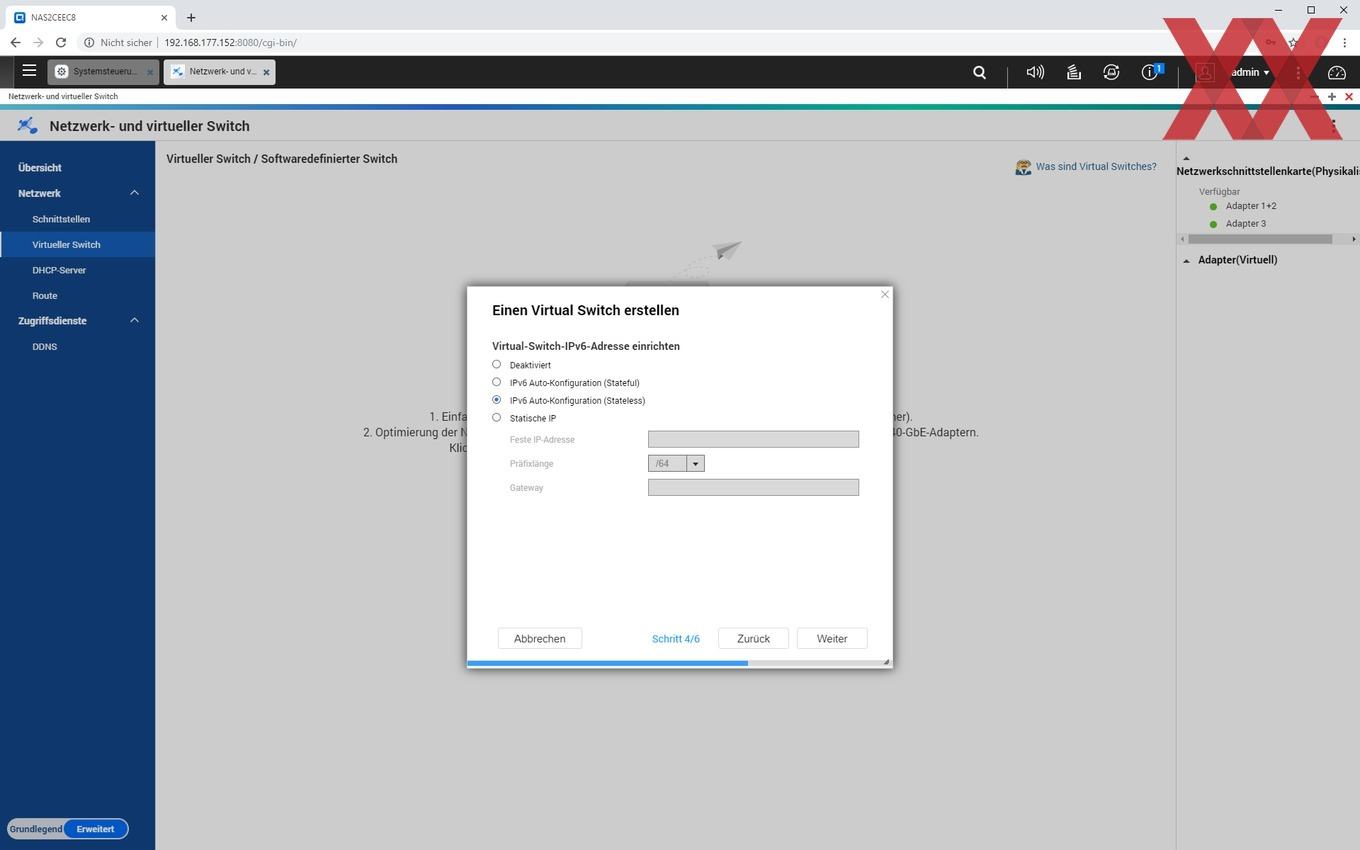The width and height of the screenshot is (1360, 850).
Task: Select IPv6 Auto-Konfiguration (Stateful)
Action: pos(496,382)
